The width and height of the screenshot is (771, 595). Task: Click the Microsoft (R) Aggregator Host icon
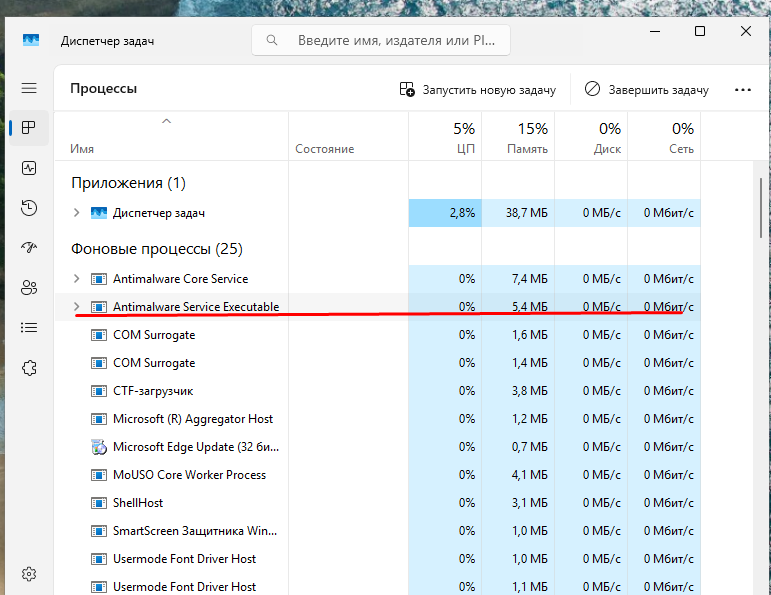(99, 419)
